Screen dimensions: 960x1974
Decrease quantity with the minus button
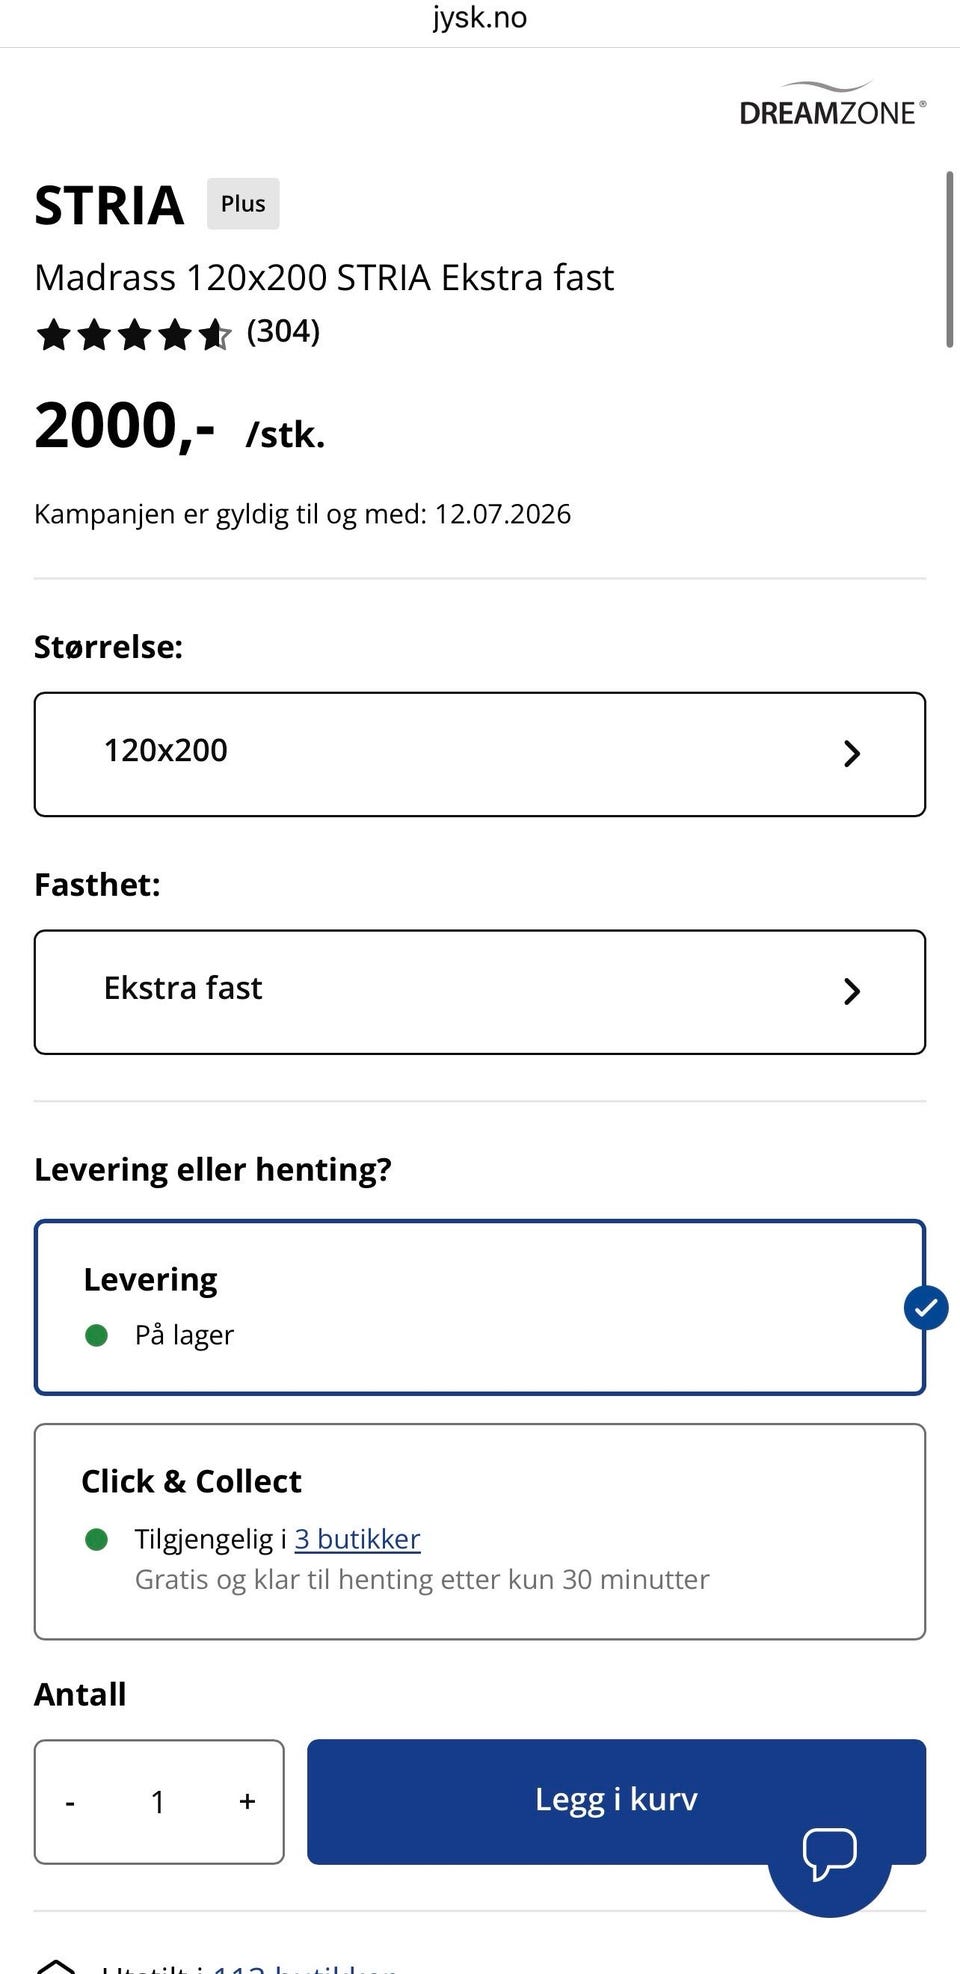[70, 1802]
